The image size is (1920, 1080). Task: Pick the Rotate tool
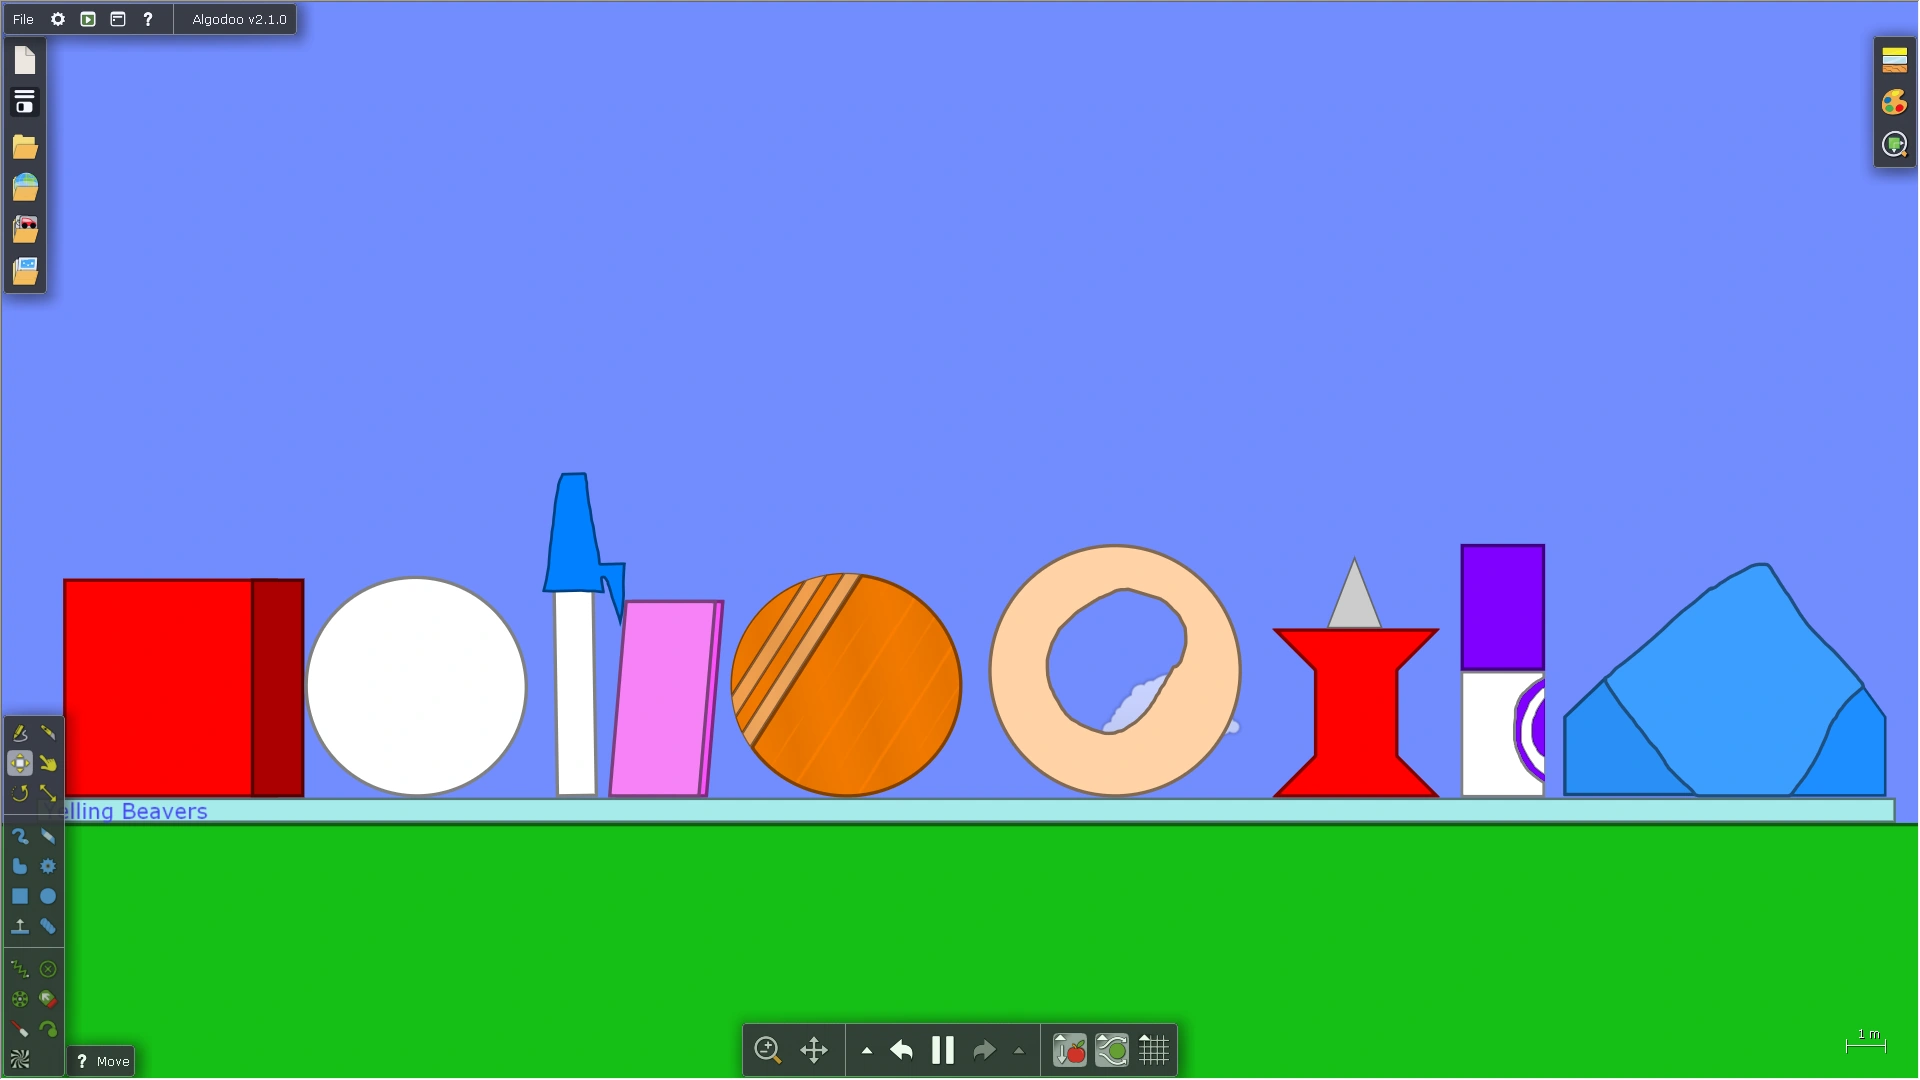(x=19, y=793)
